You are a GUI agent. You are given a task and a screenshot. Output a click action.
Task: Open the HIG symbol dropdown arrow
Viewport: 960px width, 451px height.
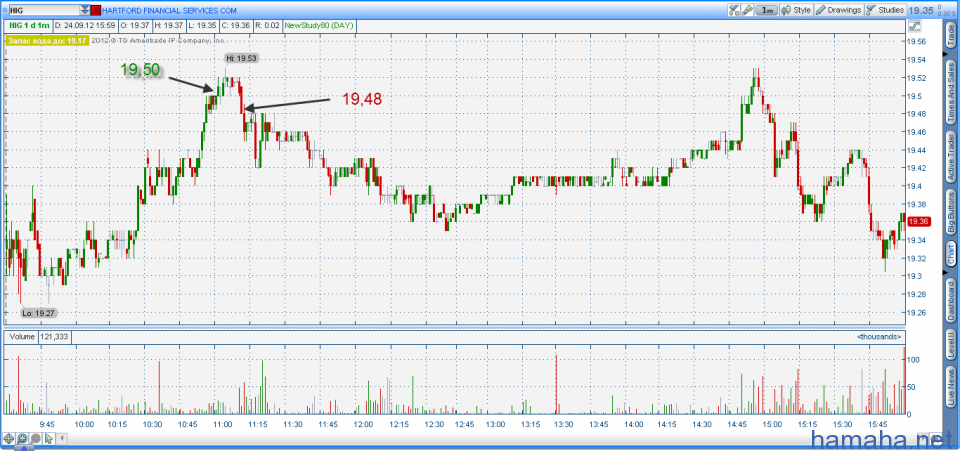click(x=84, y=10)
